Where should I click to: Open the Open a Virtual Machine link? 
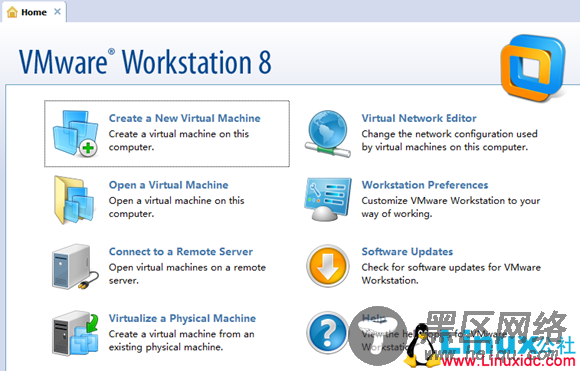click(x=168, y=185)
